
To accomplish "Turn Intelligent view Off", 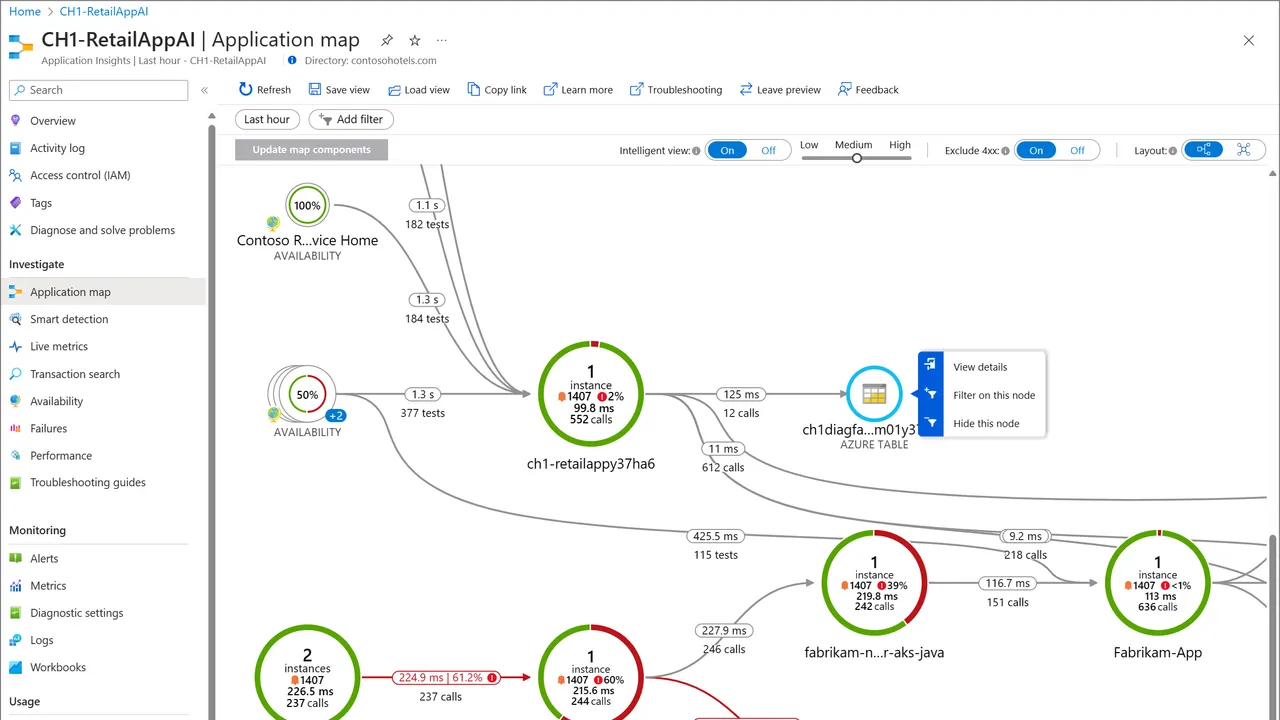I will (768, 150).
